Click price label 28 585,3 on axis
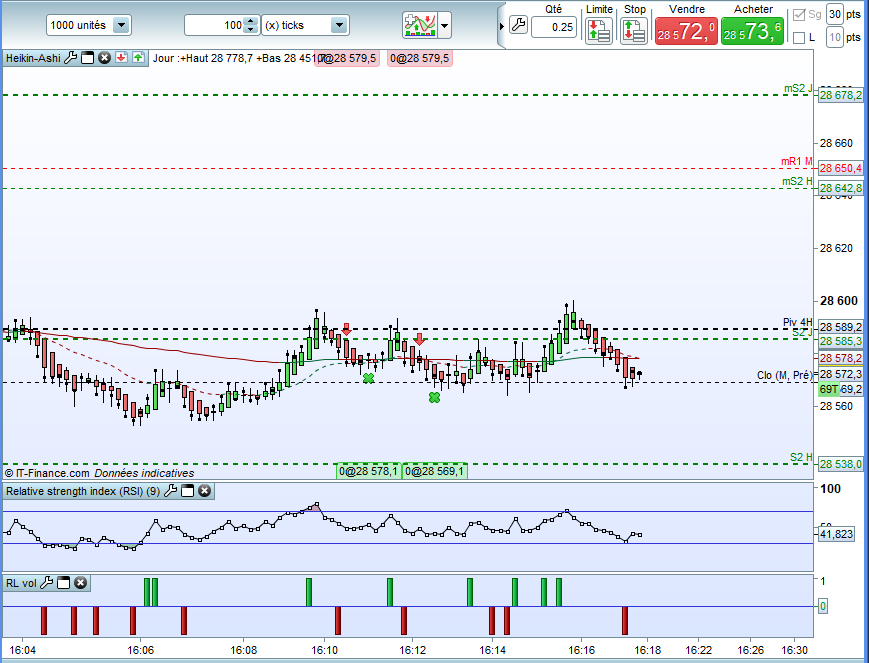869x663 pixels. click(841, 341)
